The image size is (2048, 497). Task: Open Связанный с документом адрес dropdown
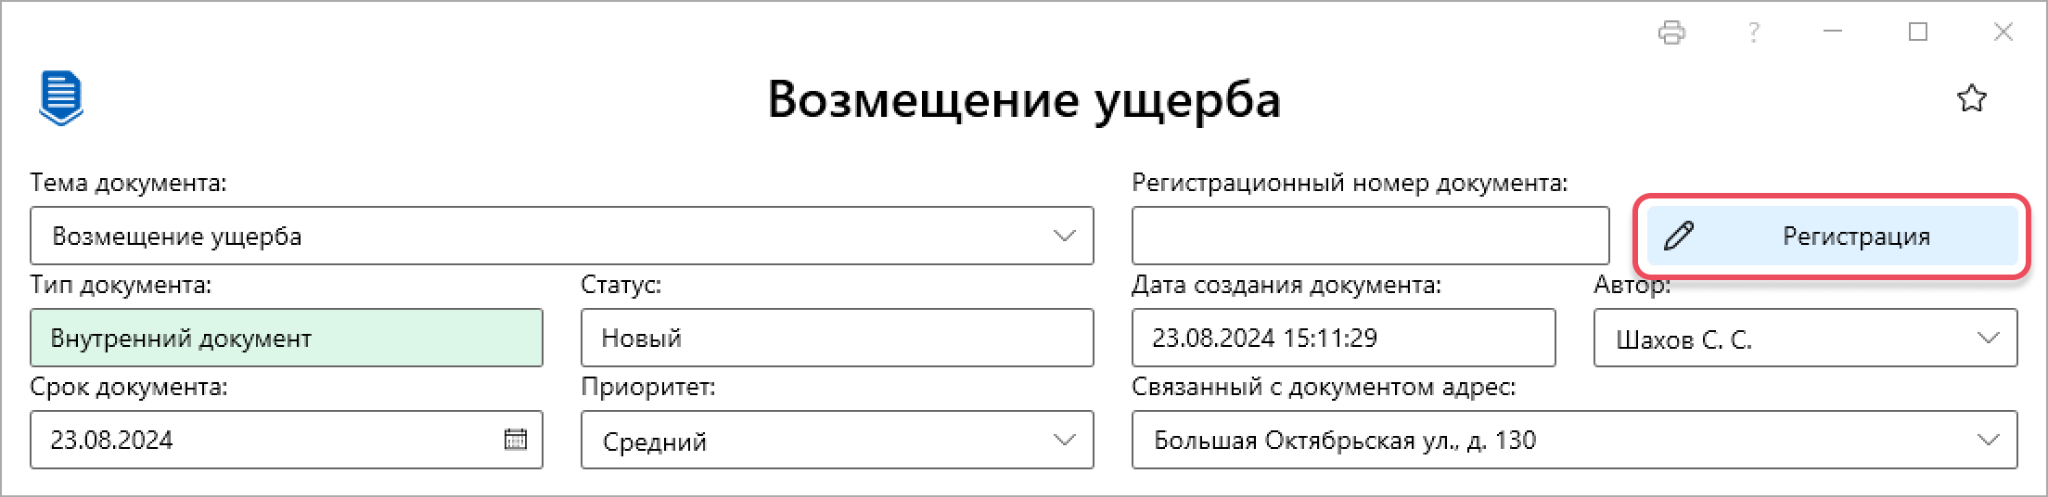[1988, 440]
